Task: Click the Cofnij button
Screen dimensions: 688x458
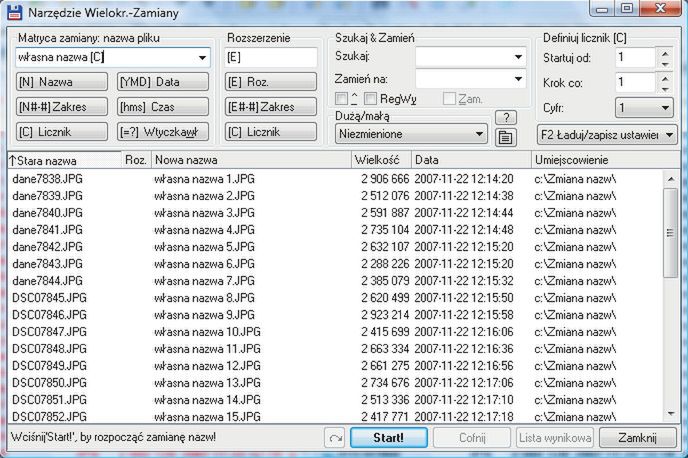Action: 472,438
